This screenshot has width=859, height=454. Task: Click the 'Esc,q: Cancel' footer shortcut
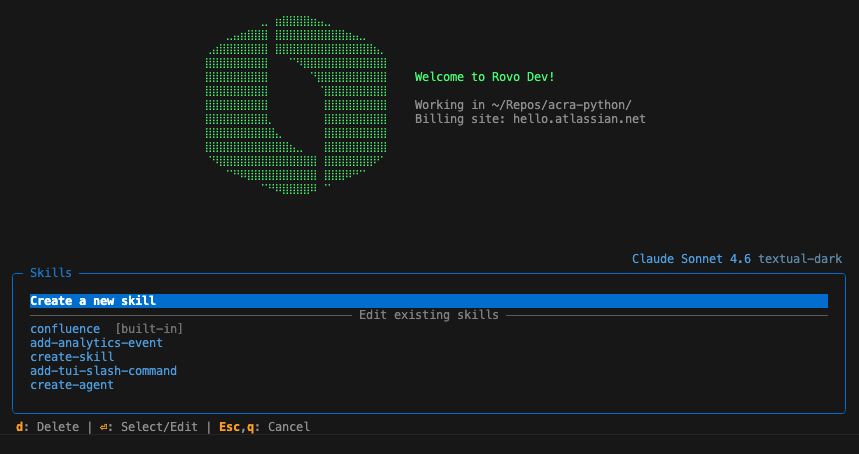coord(265,427)
